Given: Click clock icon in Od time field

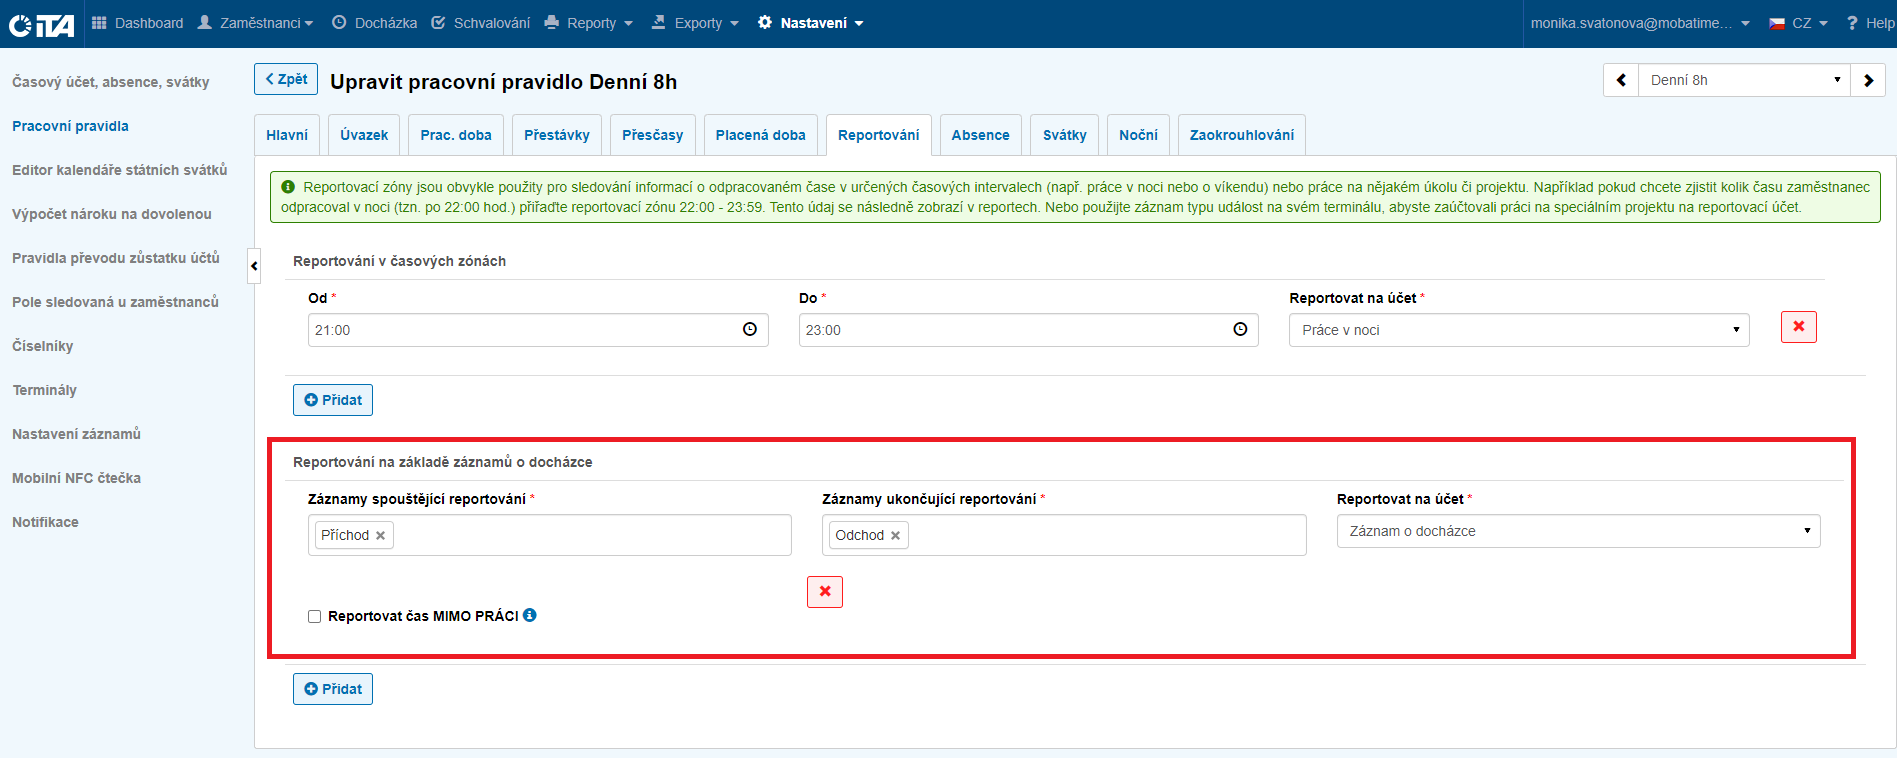Looking at the screenshot, I should coord(750,330).
